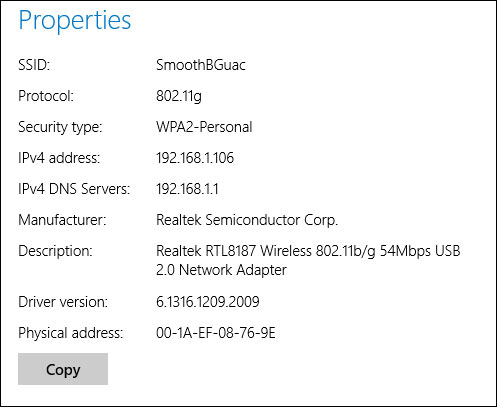
Task: Click the protocol value 802.11g
Action: point(179,96)
